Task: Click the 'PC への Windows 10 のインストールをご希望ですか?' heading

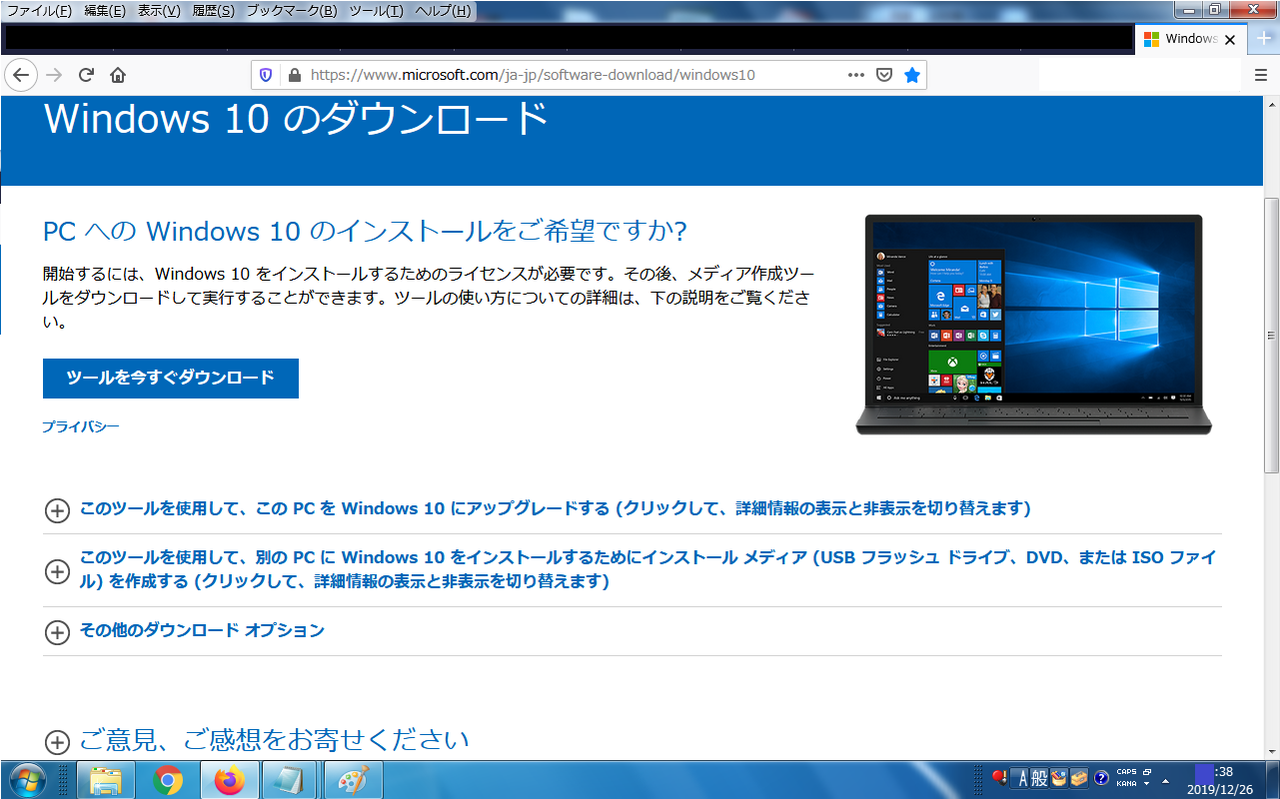Action: tap(365, 232)
